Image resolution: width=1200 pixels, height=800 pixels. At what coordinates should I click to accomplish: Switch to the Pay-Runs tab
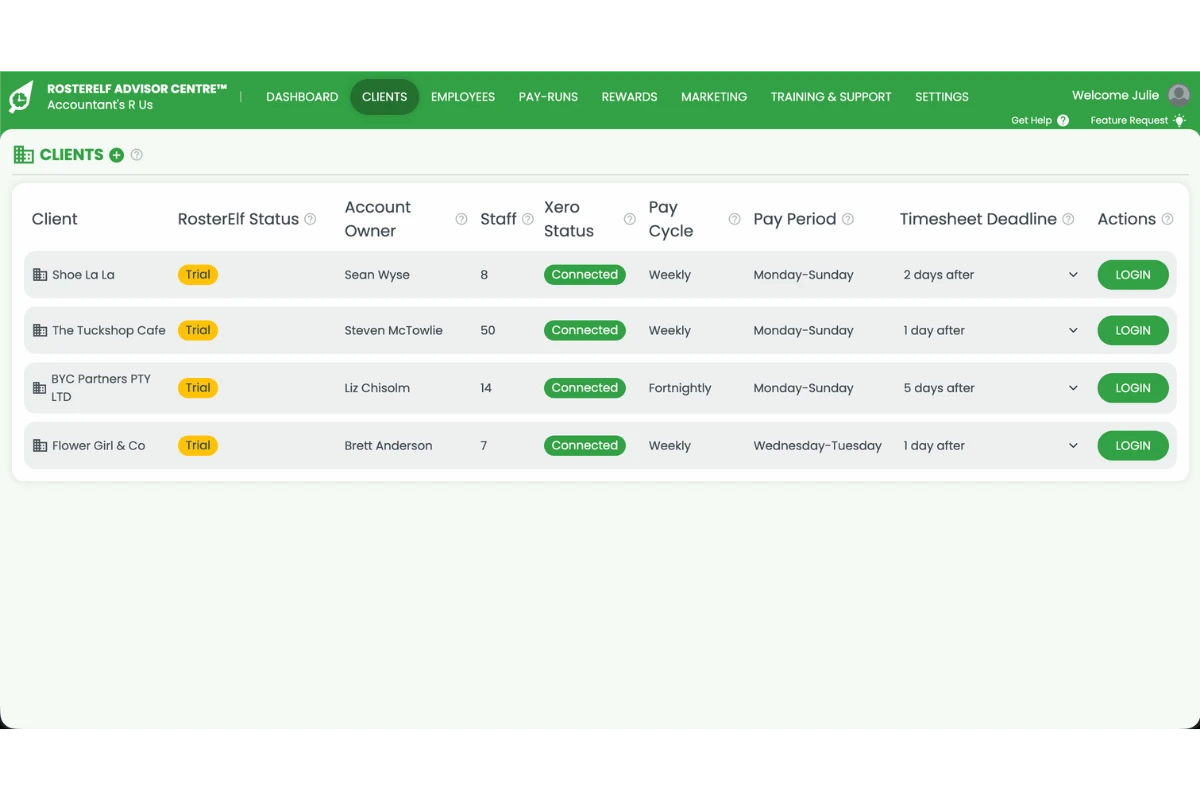click(x=548, y=97)
